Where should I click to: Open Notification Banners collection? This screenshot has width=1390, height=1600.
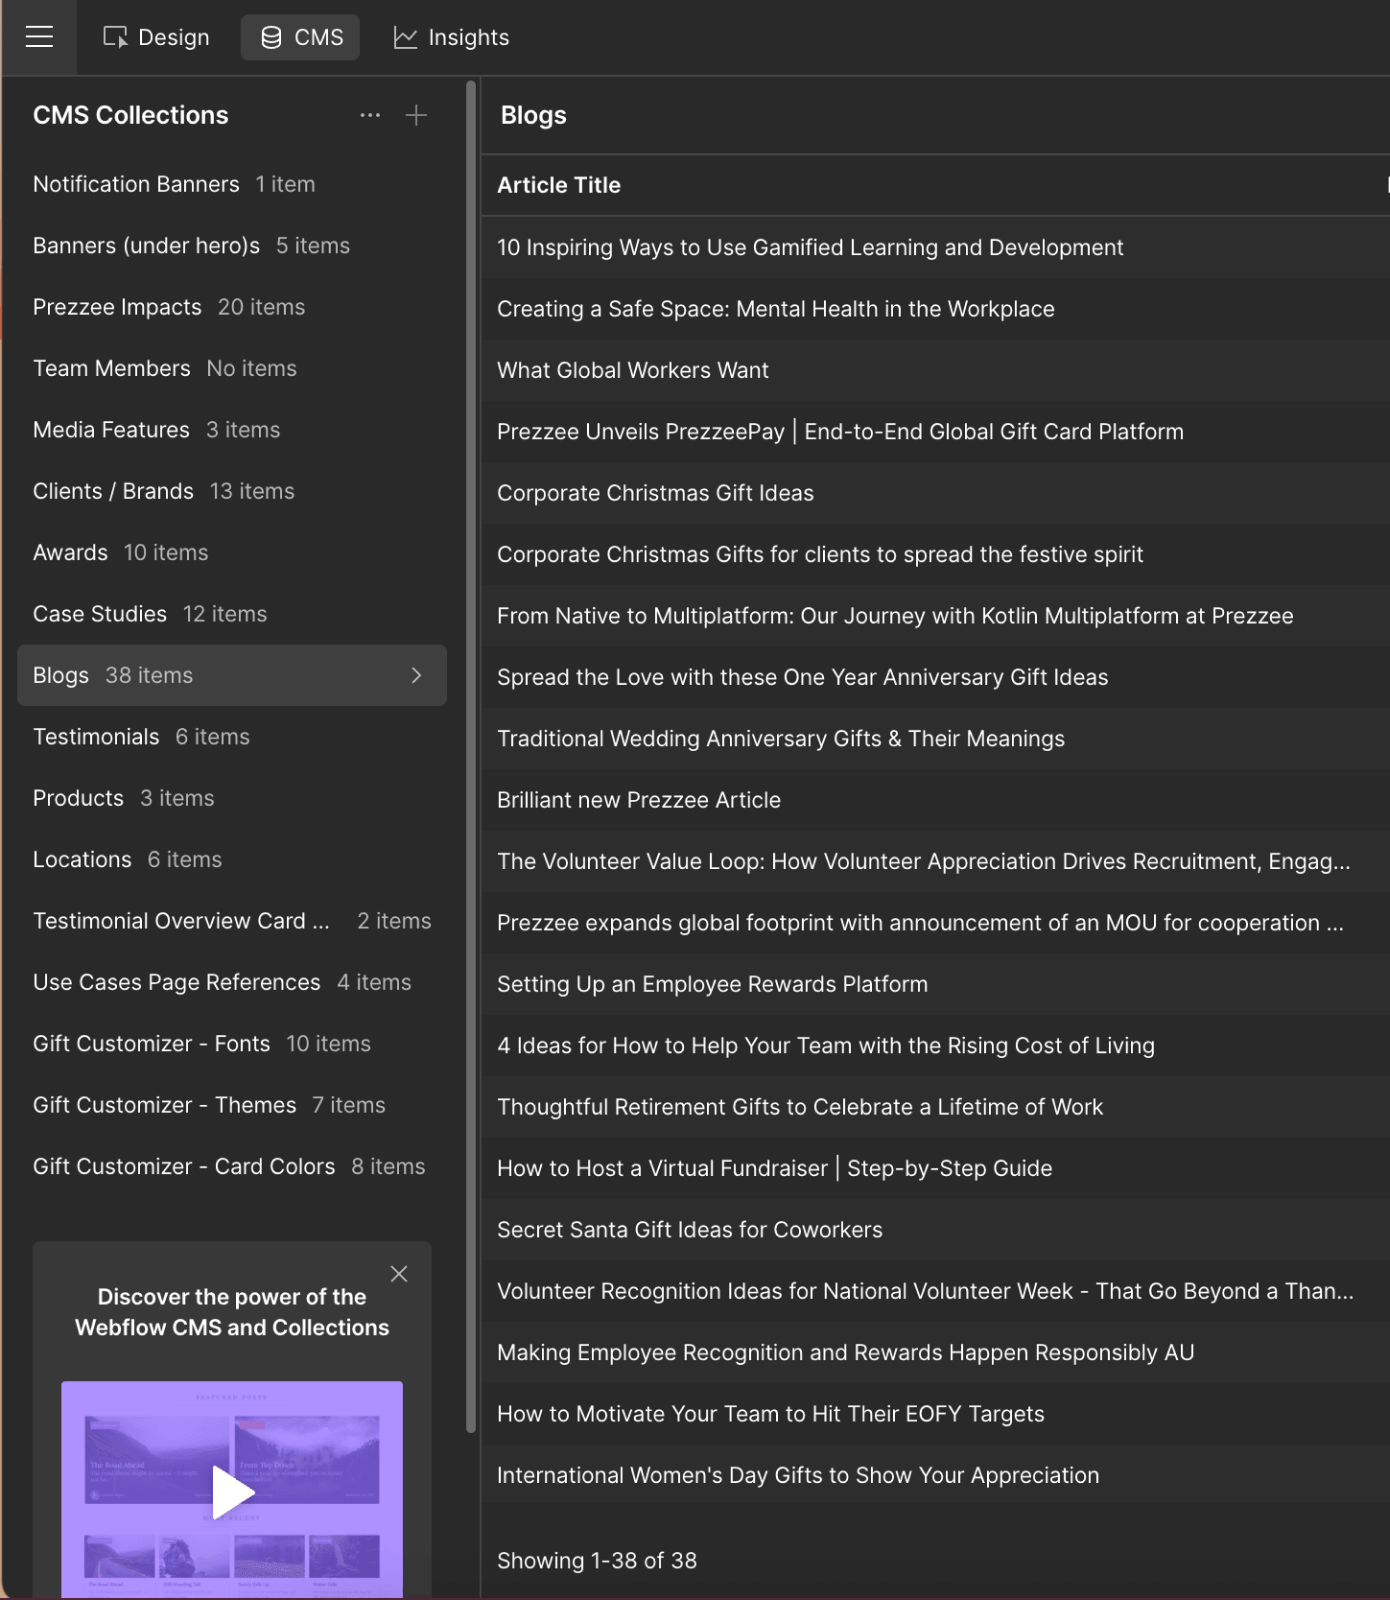232,185
